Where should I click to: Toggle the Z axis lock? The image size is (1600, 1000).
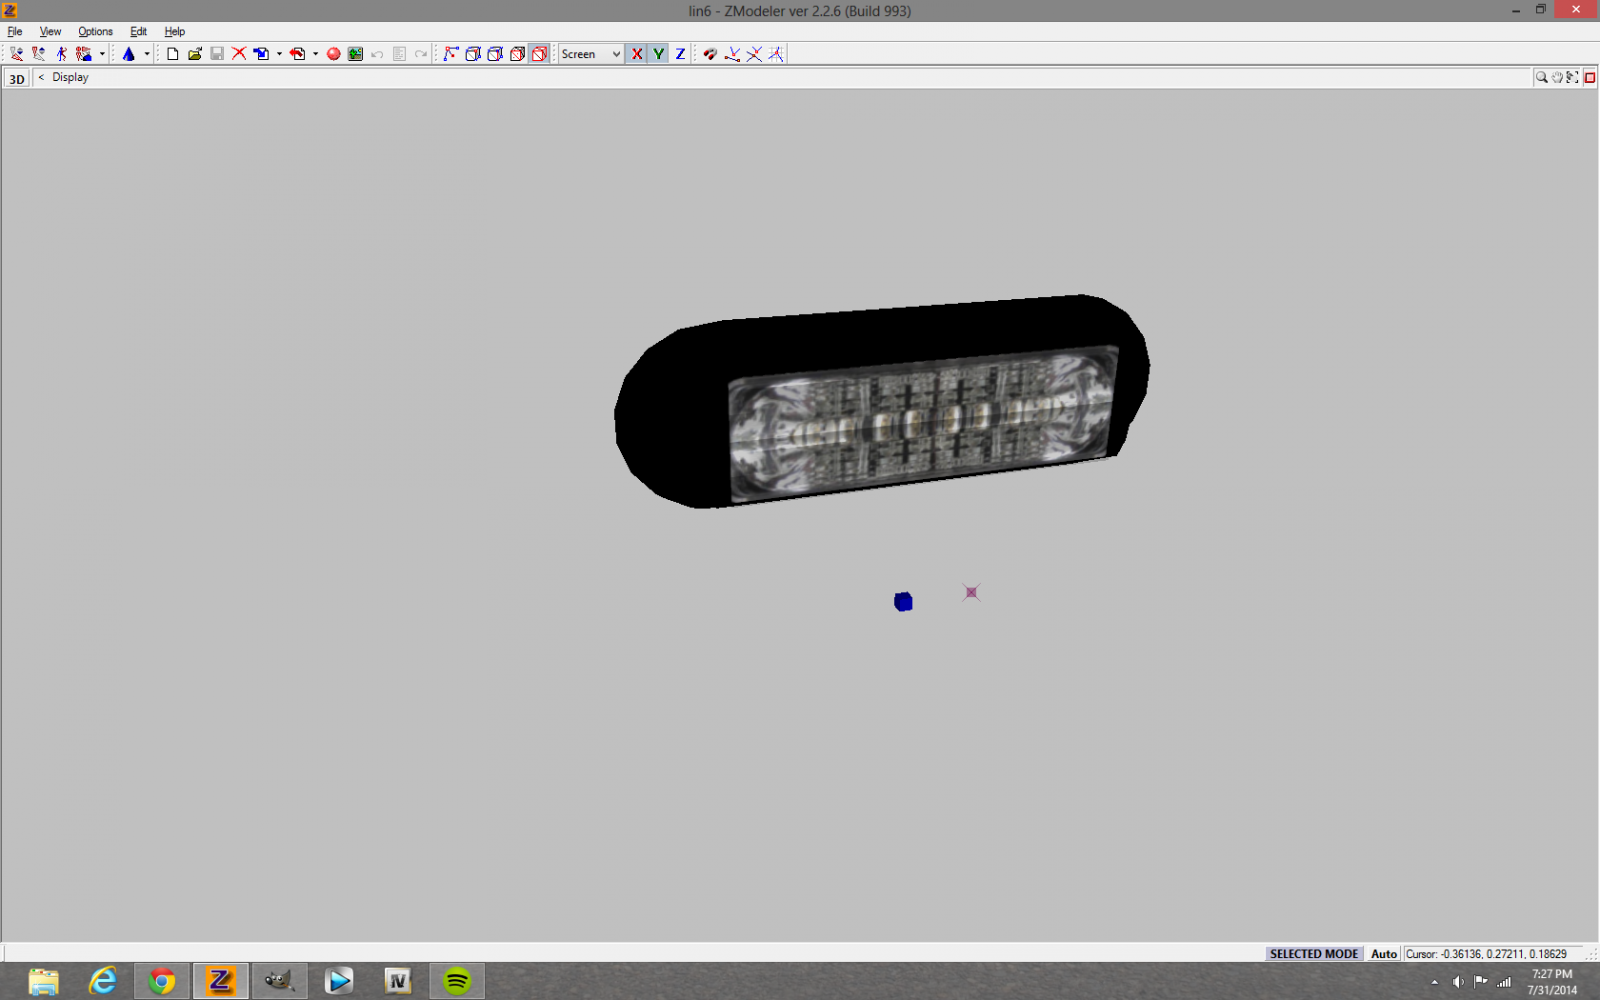681,54
